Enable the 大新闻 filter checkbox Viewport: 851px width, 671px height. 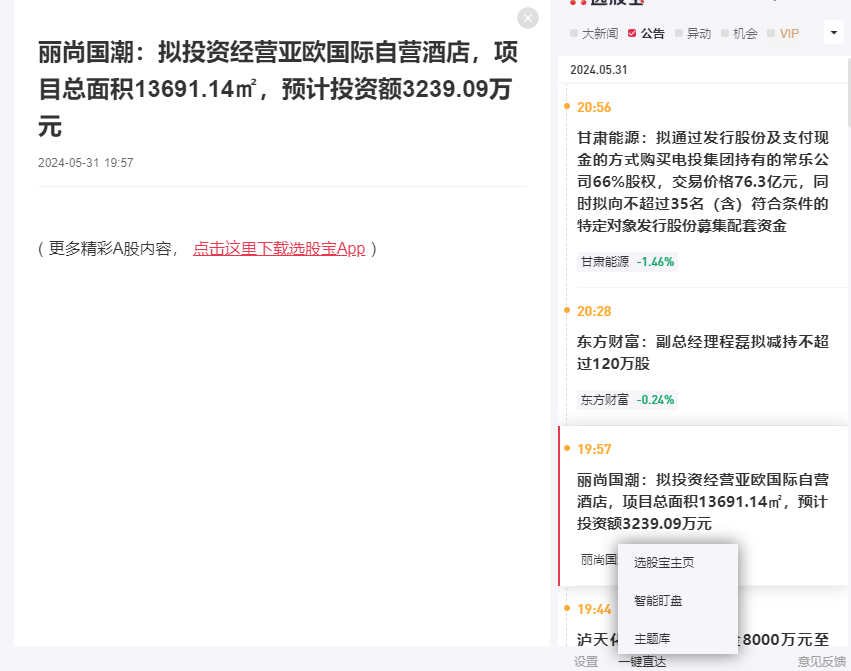coord(574,33)
